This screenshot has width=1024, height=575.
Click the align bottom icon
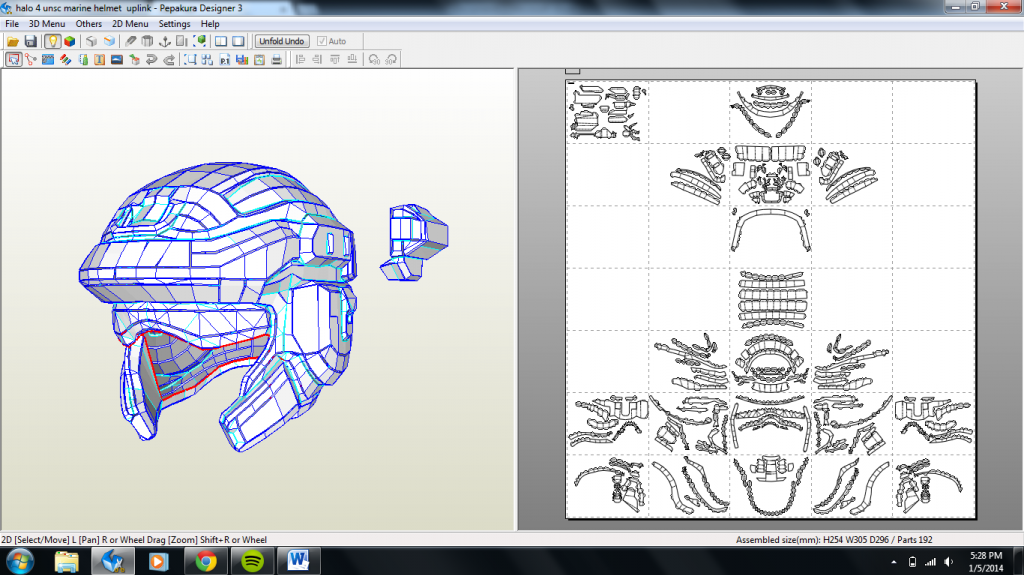point(352,59)
